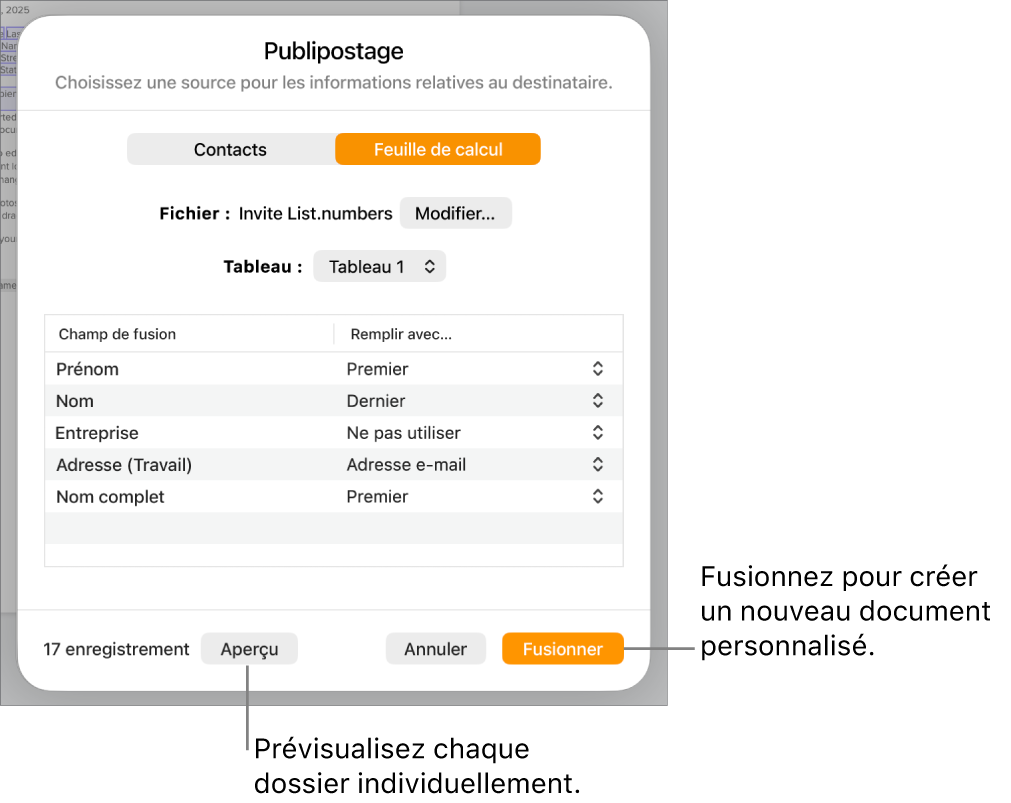The image size is (1011, 803).
Task: Click the Remplir avec column header
Action: [x=400, y=333]
